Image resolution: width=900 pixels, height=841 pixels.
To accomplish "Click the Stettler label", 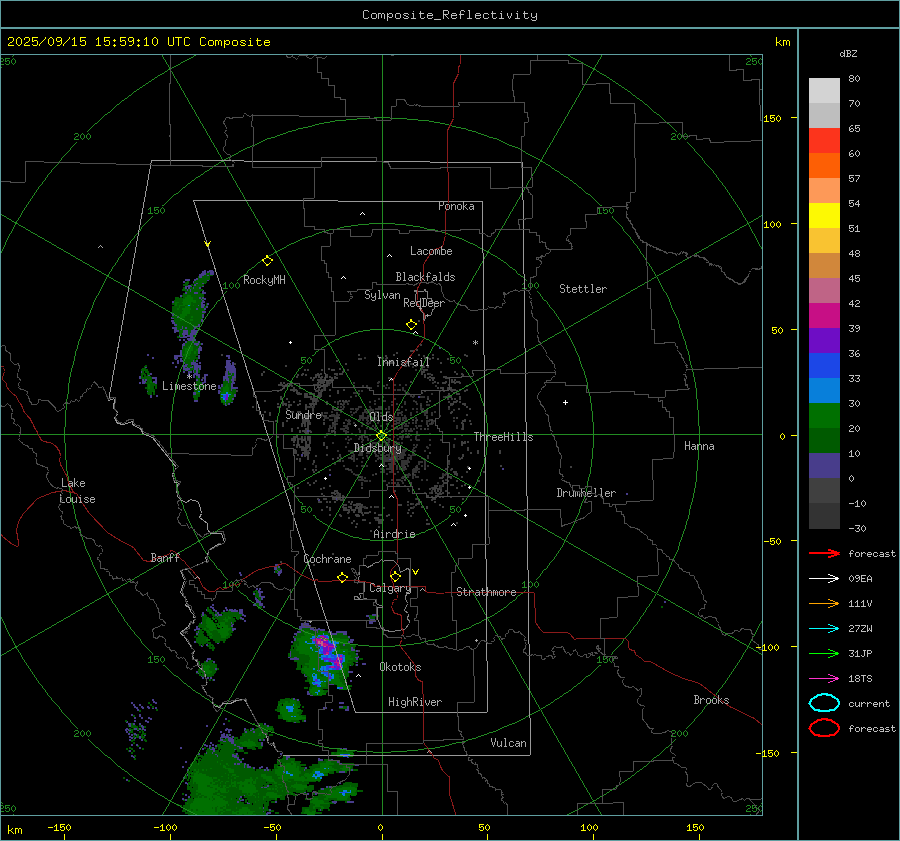I will pos(583,289).
